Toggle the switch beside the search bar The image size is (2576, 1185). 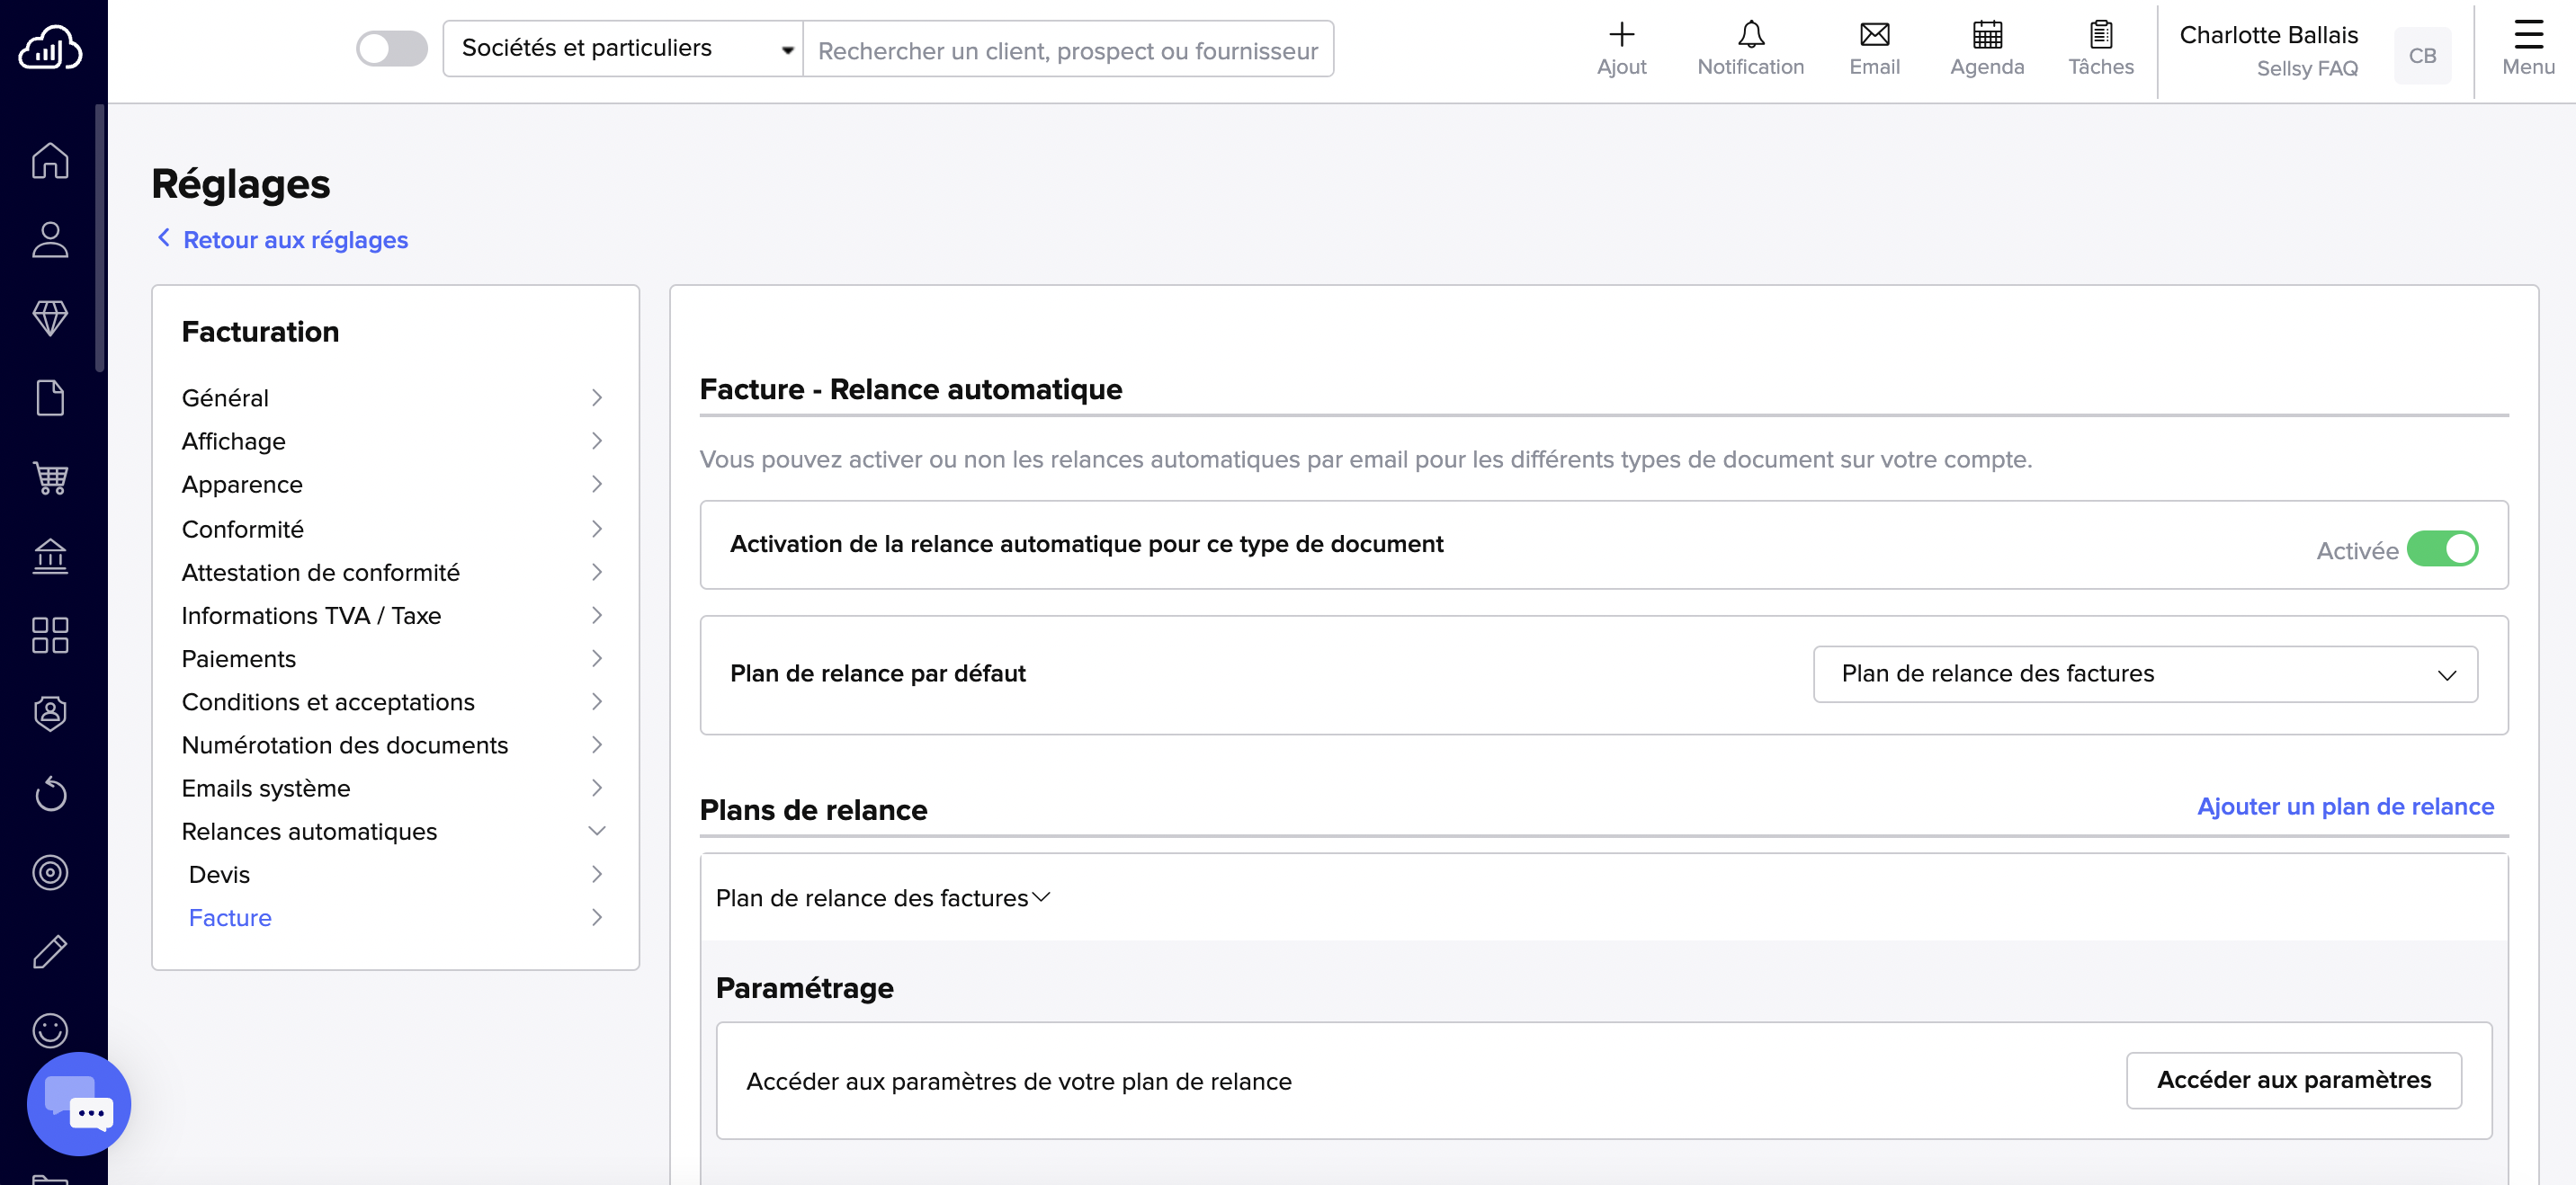coord(391,48)
